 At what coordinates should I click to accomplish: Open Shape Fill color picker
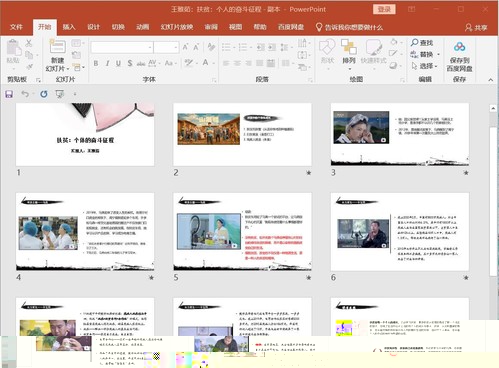point(395,43)
